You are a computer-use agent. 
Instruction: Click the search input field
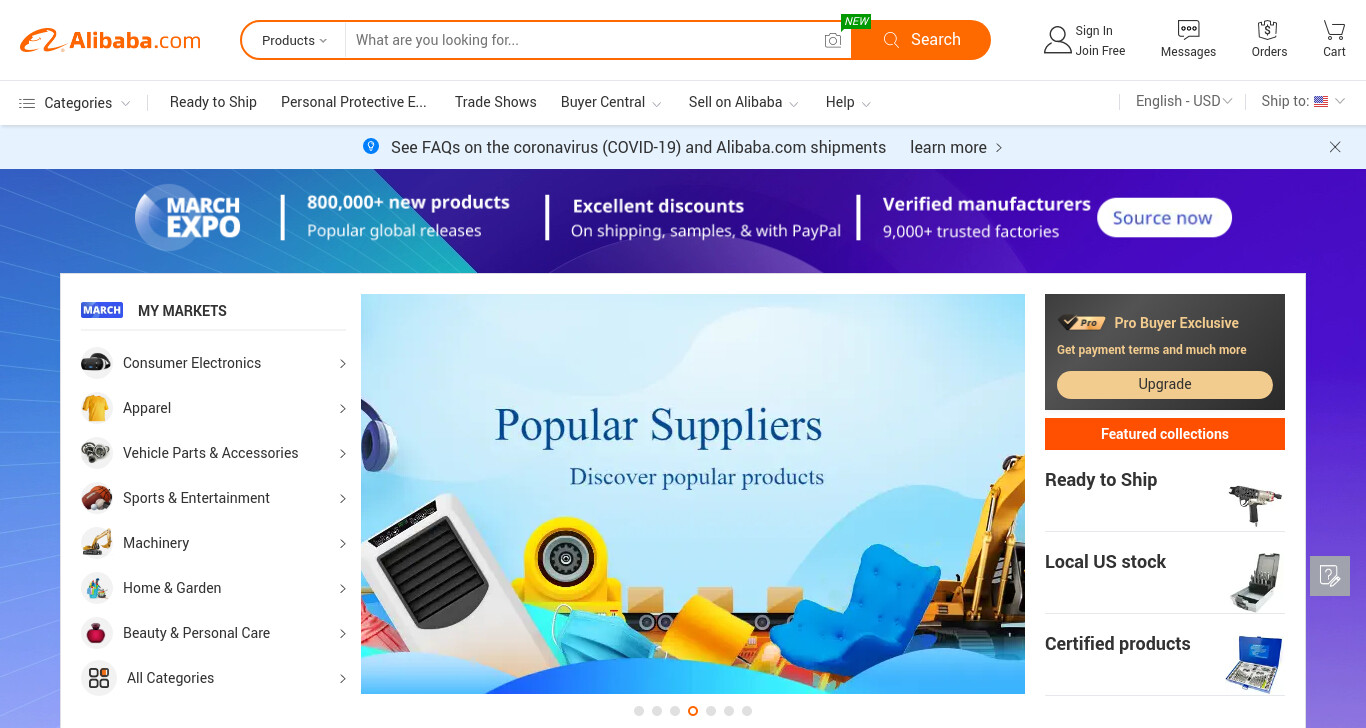(x=583, y=40)
